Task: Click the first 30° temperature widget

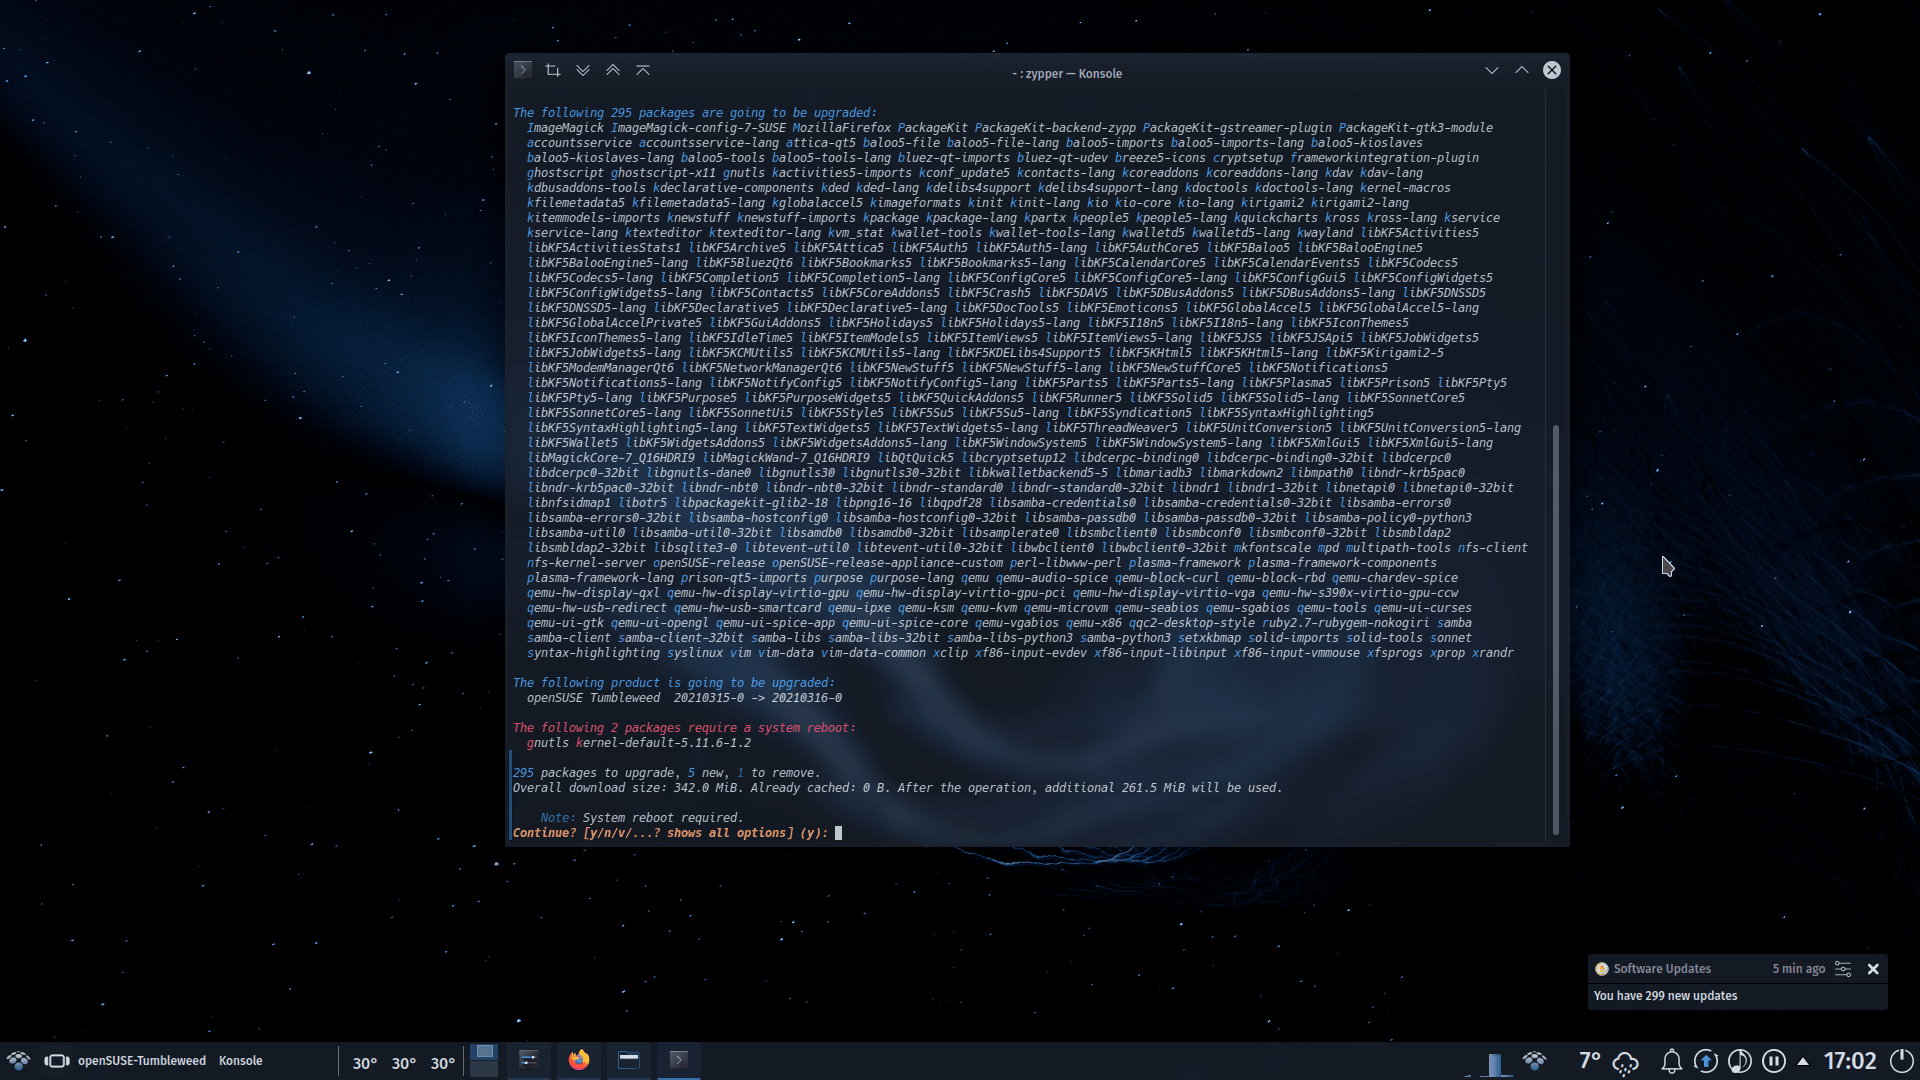Action: coord(365,1063)
